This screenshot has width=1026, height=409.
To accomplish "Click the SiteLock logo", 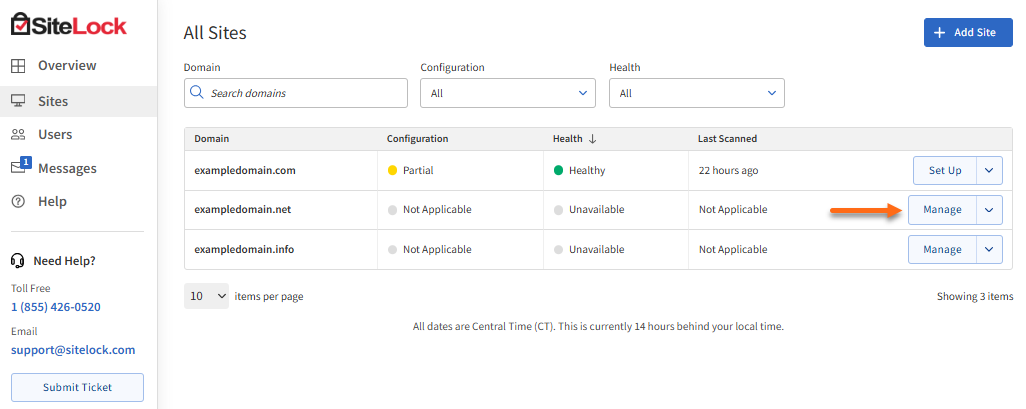I will click(69, 25).
